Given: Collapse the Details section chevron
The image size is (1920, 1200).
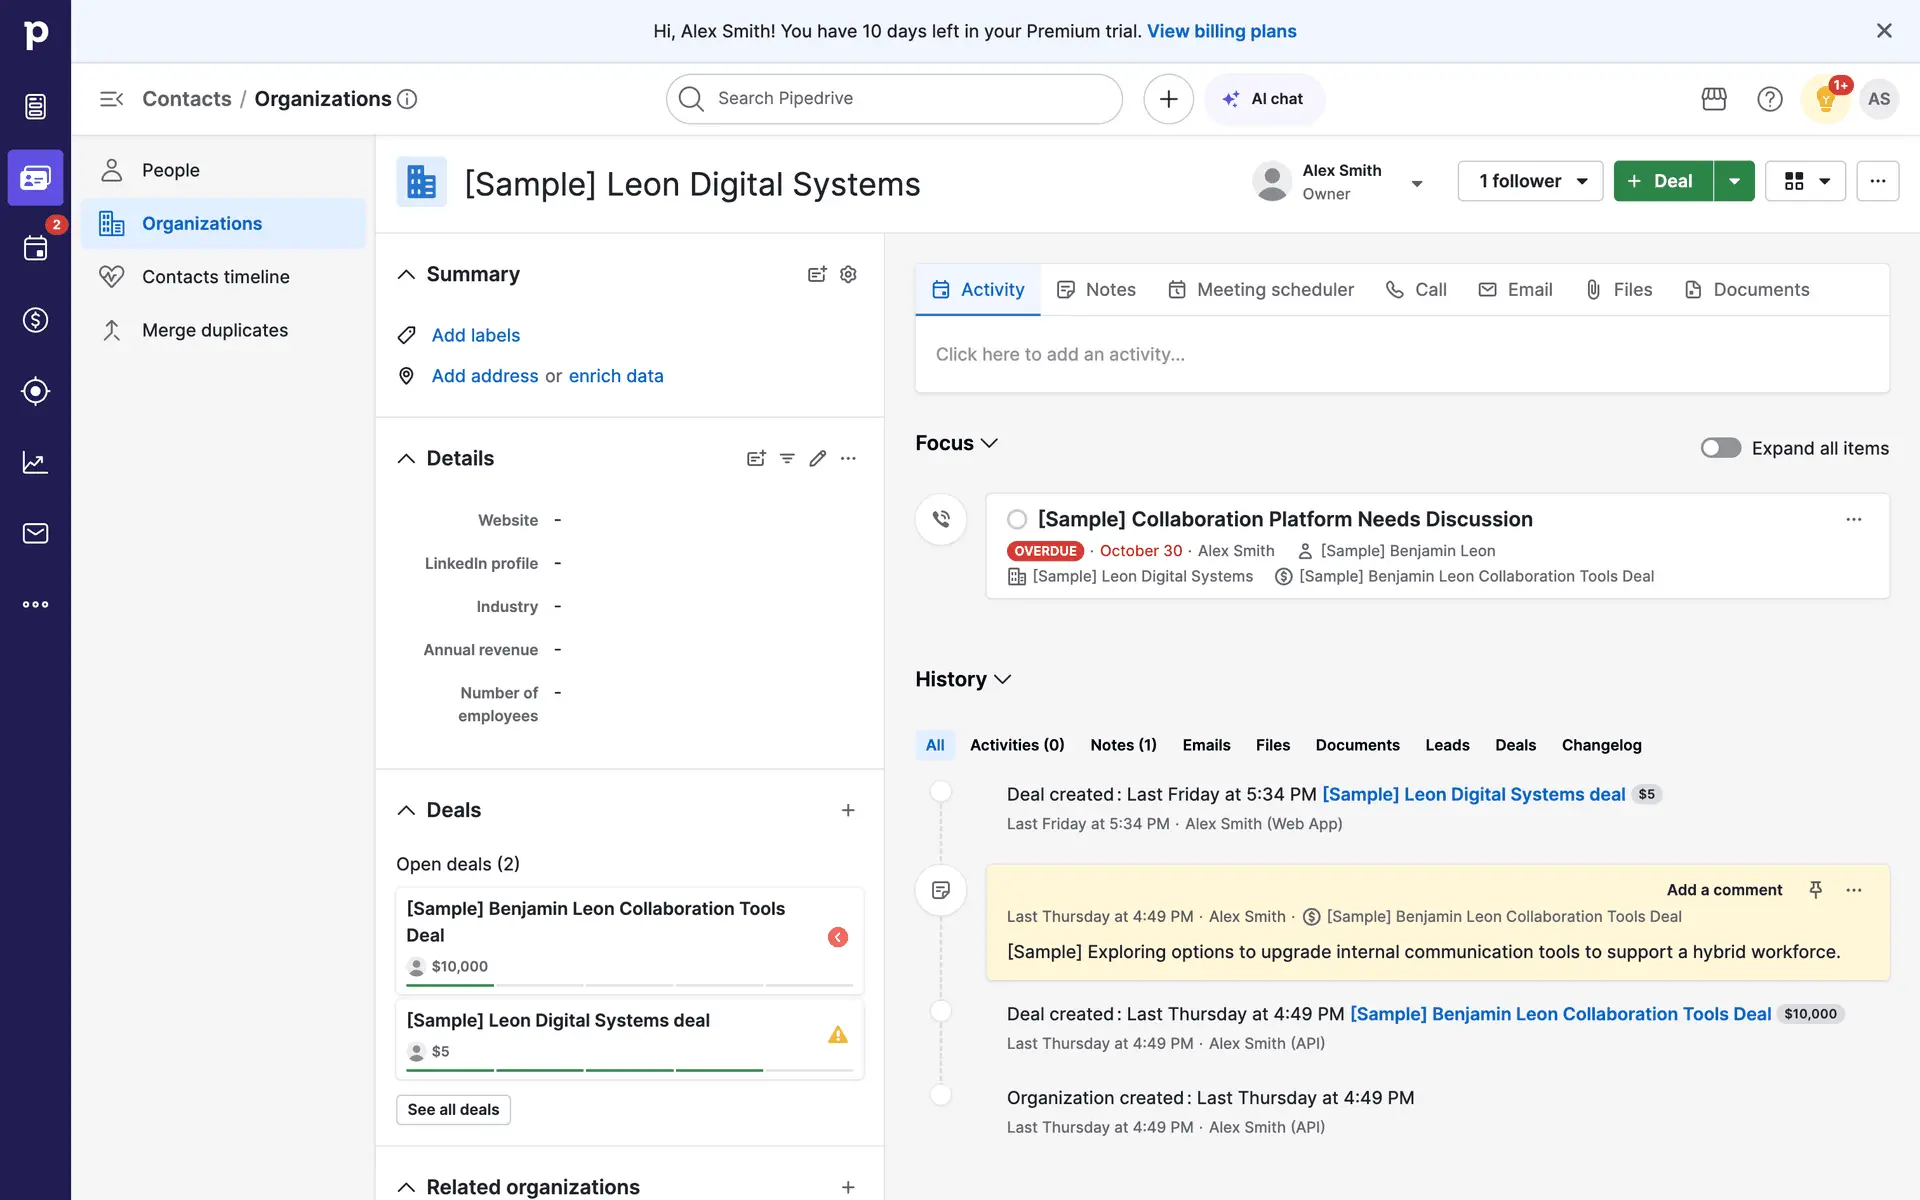Looking at the screenshot, I should [x=406, y=458].
